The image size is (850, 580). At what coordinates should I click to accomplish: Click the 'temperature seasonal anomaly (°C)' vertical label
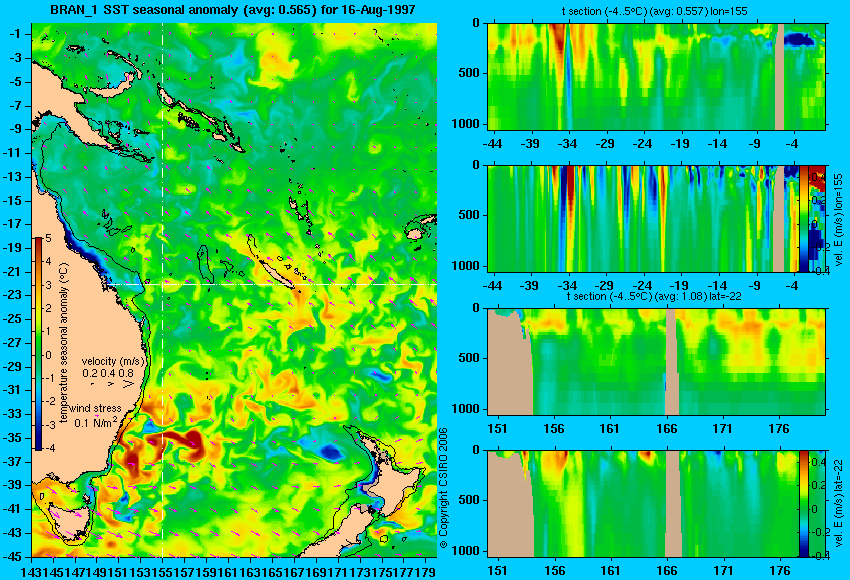(63, 344)
